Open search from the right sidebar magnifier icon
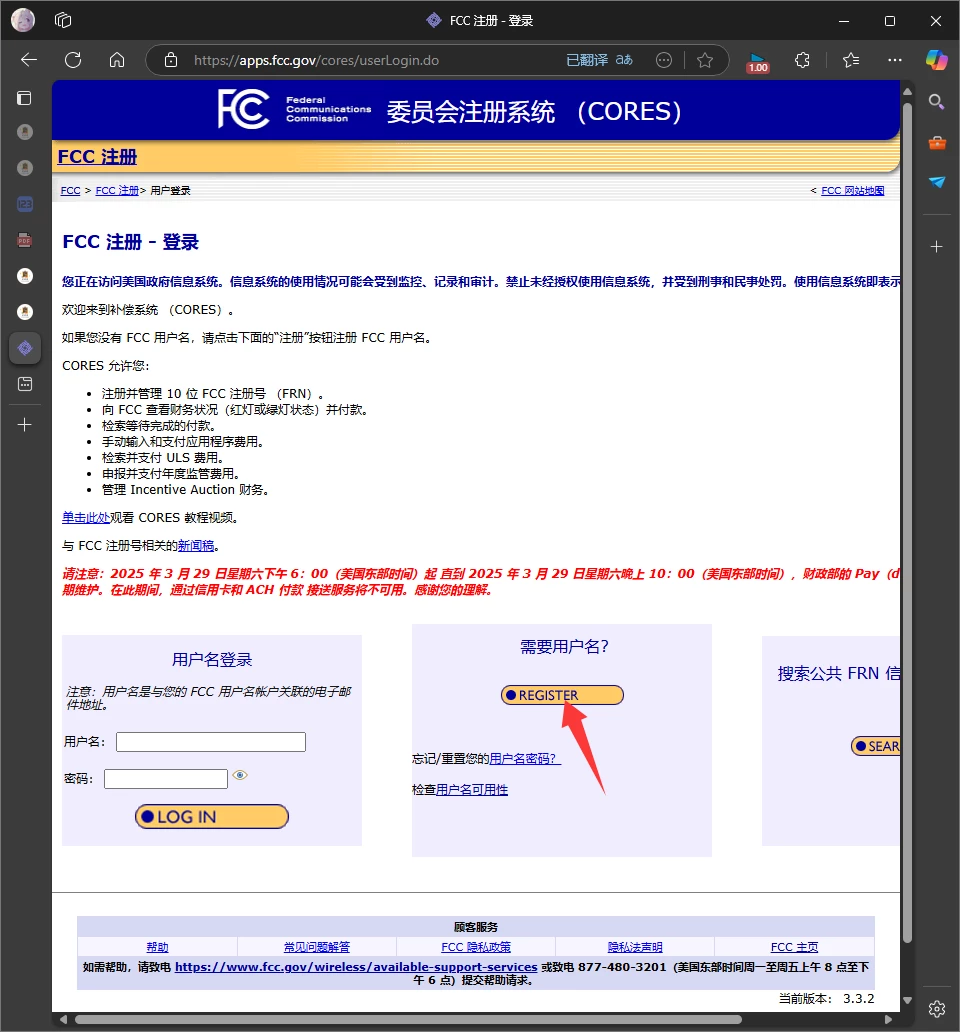 (936, 102)
